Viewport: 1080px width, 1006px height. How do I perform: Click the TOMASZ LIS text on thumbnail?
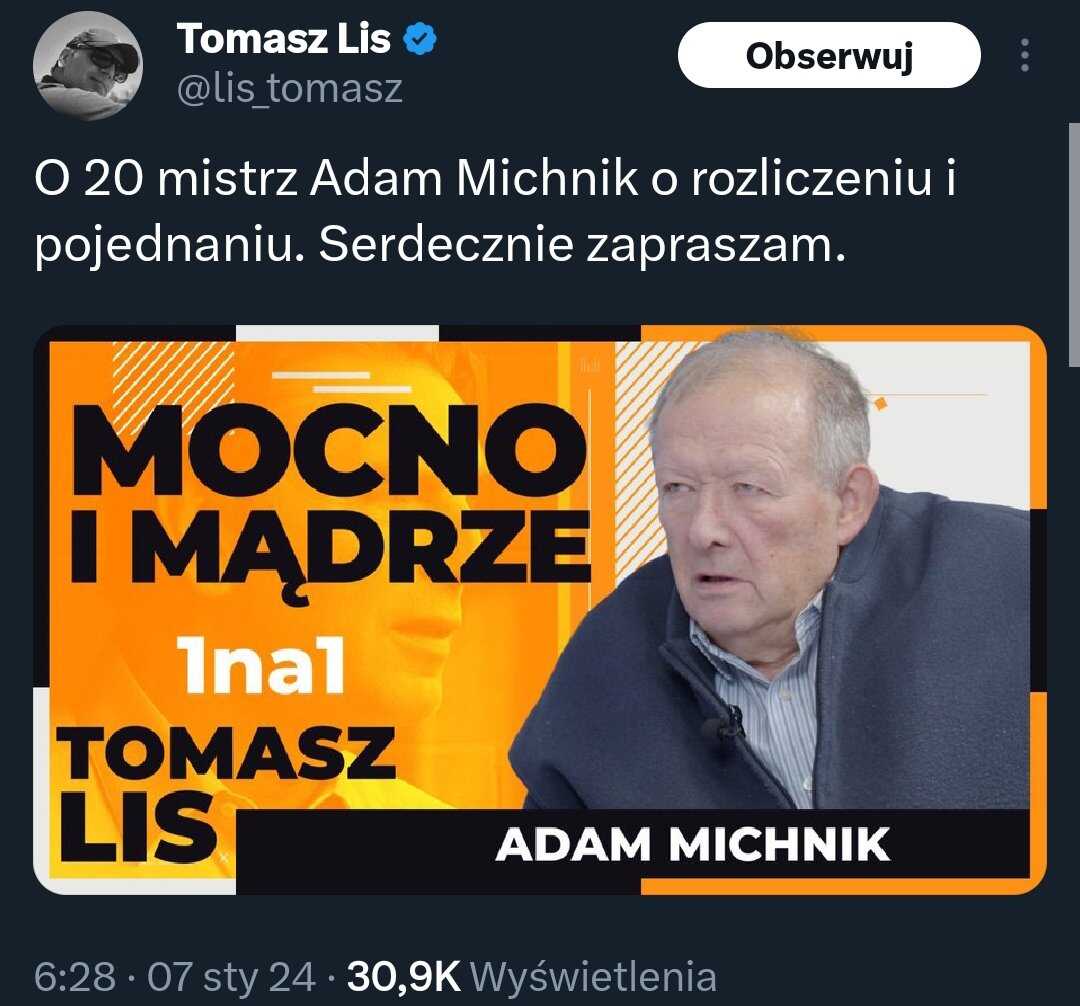[226, 795]
